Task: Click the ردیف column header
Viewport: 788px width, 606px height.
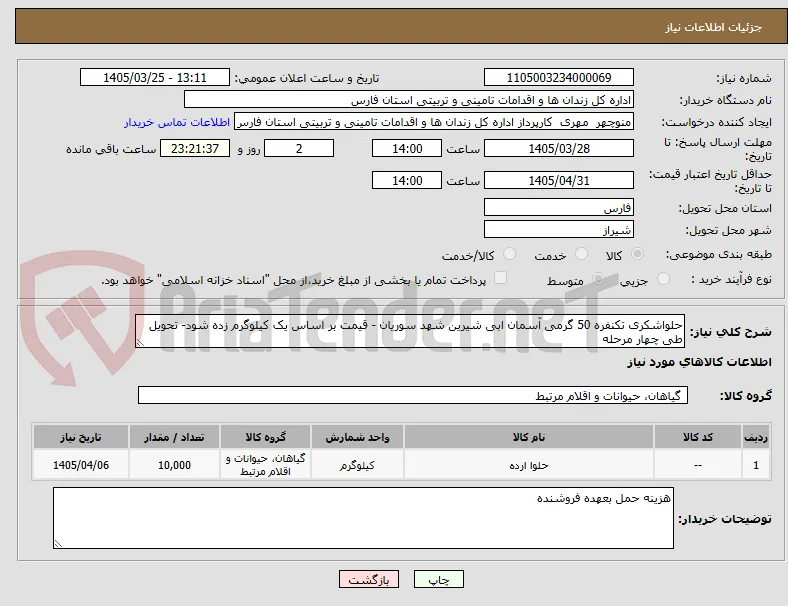Action: (756, 437)
